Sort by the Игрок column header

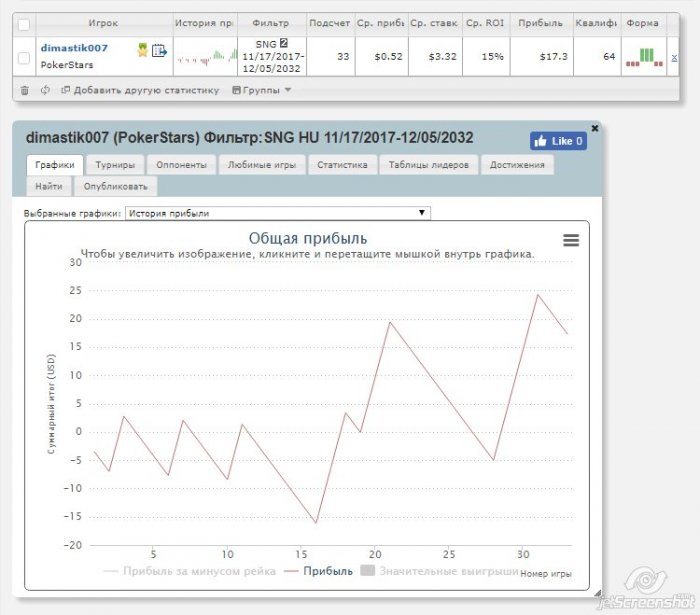[103, 23]
